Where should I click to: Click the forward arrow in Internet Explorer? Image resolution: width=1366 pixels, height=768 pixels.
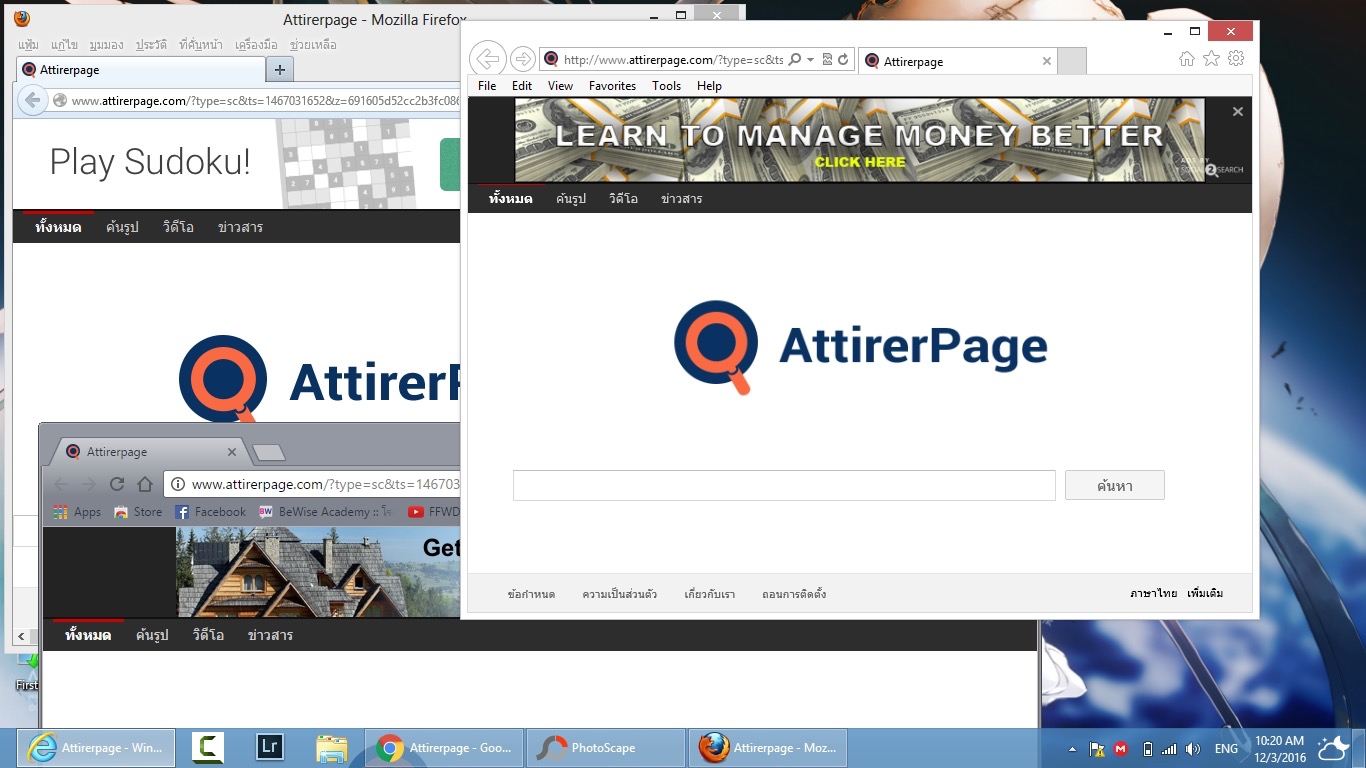tap(522, 59)
